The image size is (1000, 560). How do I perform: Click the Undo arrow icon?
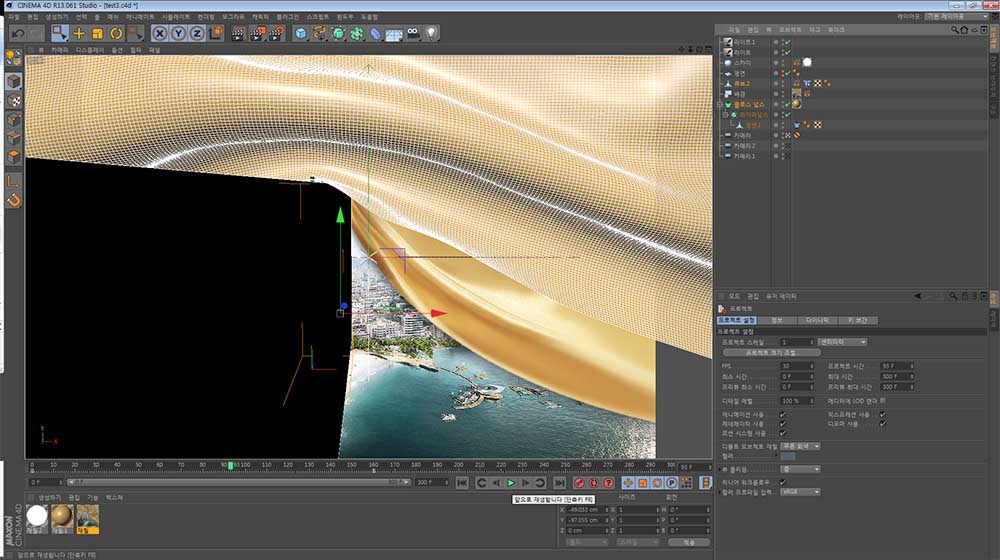click(18, 33)
